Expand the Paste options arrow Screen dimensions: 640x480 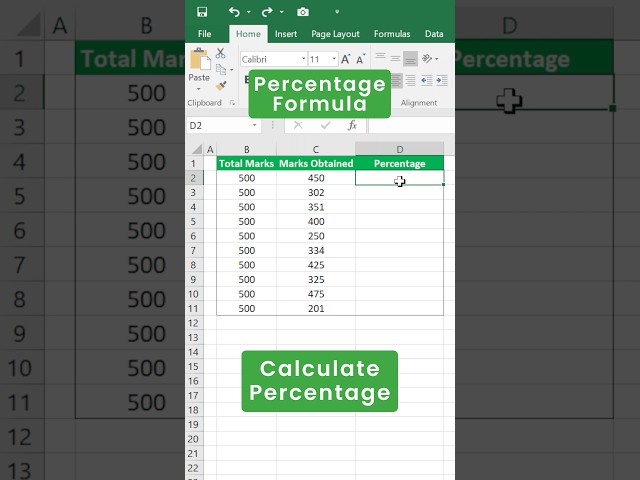point(199,89)
